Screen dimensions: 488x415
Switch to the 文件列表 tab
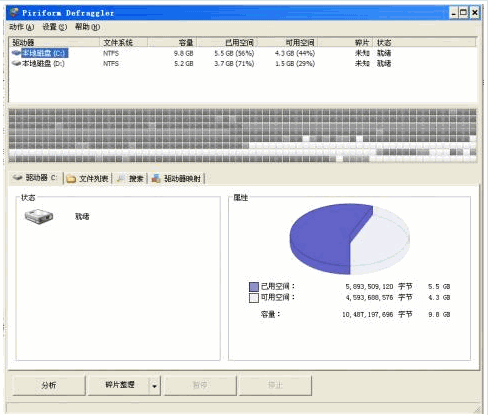click(87, 179)
